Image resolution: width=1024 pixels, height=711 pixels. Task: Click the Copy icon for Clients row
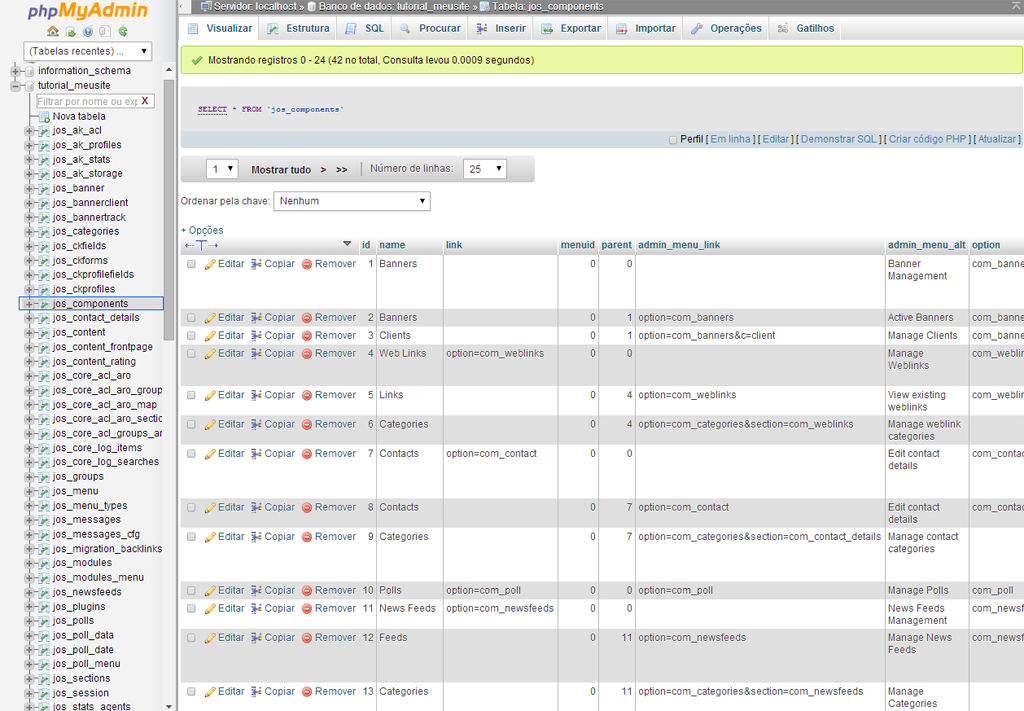(x=257, y=336)
